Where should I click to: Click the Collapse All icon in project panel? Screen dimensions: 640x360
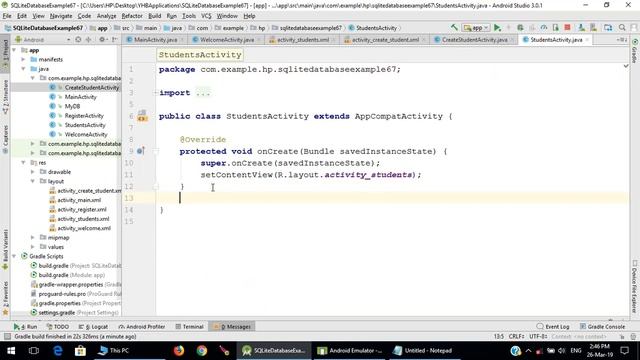click(x=88, y=40)
